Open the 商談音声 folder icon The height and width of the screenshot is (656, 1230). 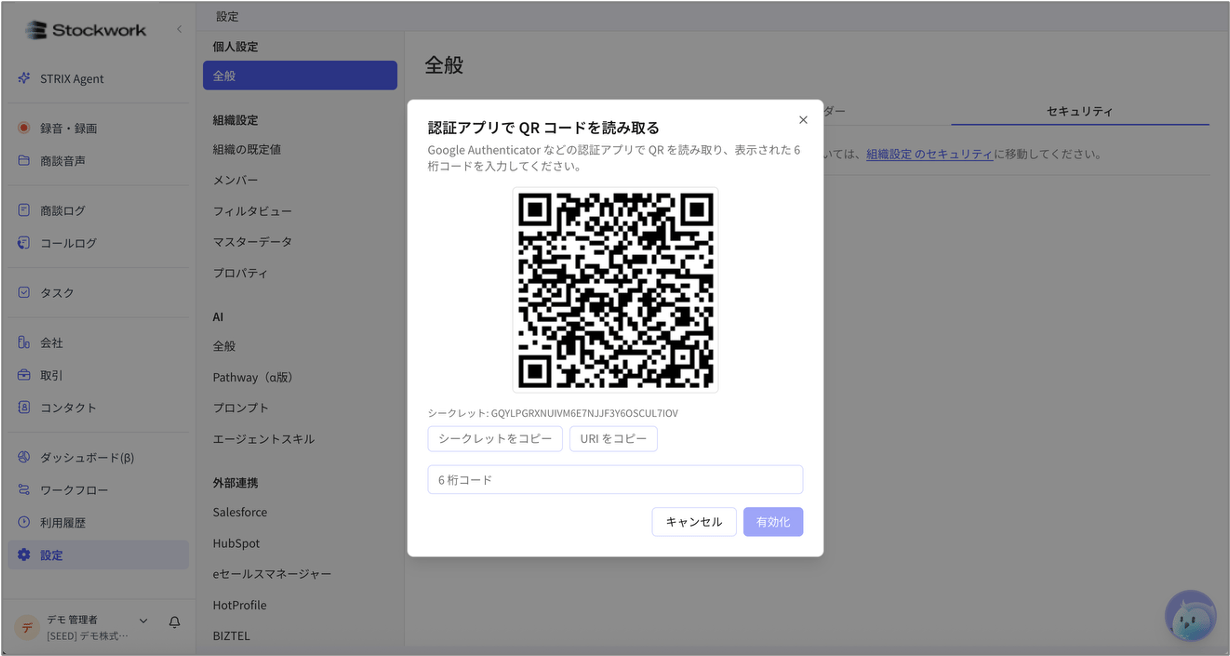coord(24,160)
